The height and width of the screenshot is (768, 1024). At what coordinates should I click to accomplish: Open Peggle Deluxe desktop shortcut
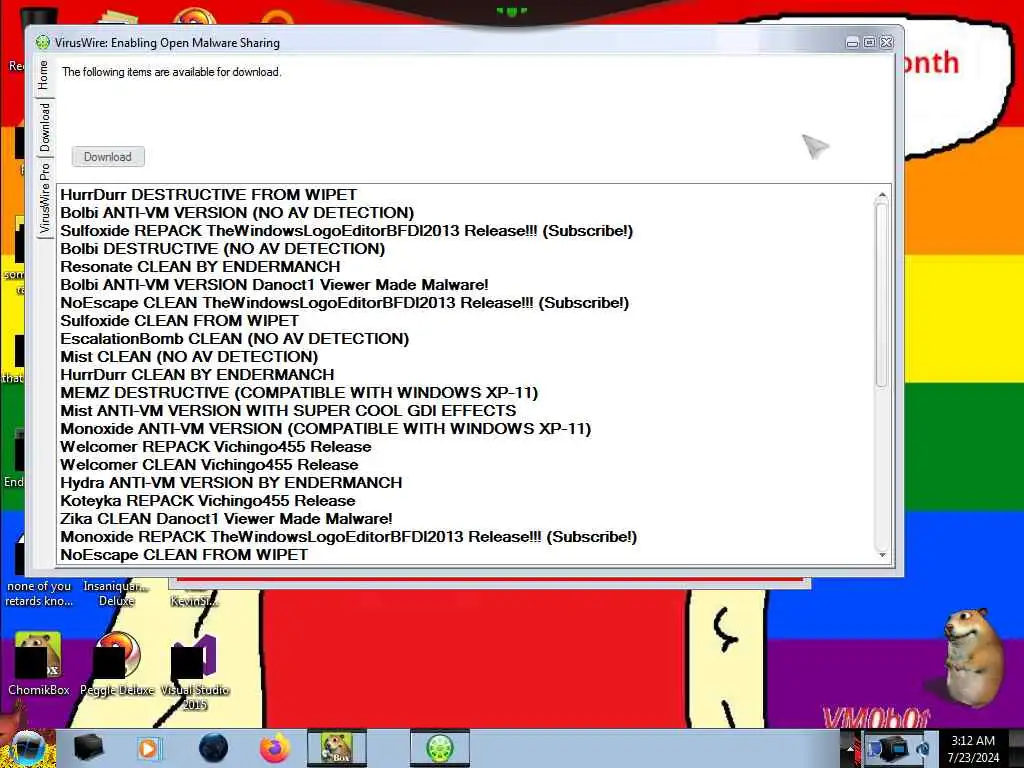coord(117,664)
